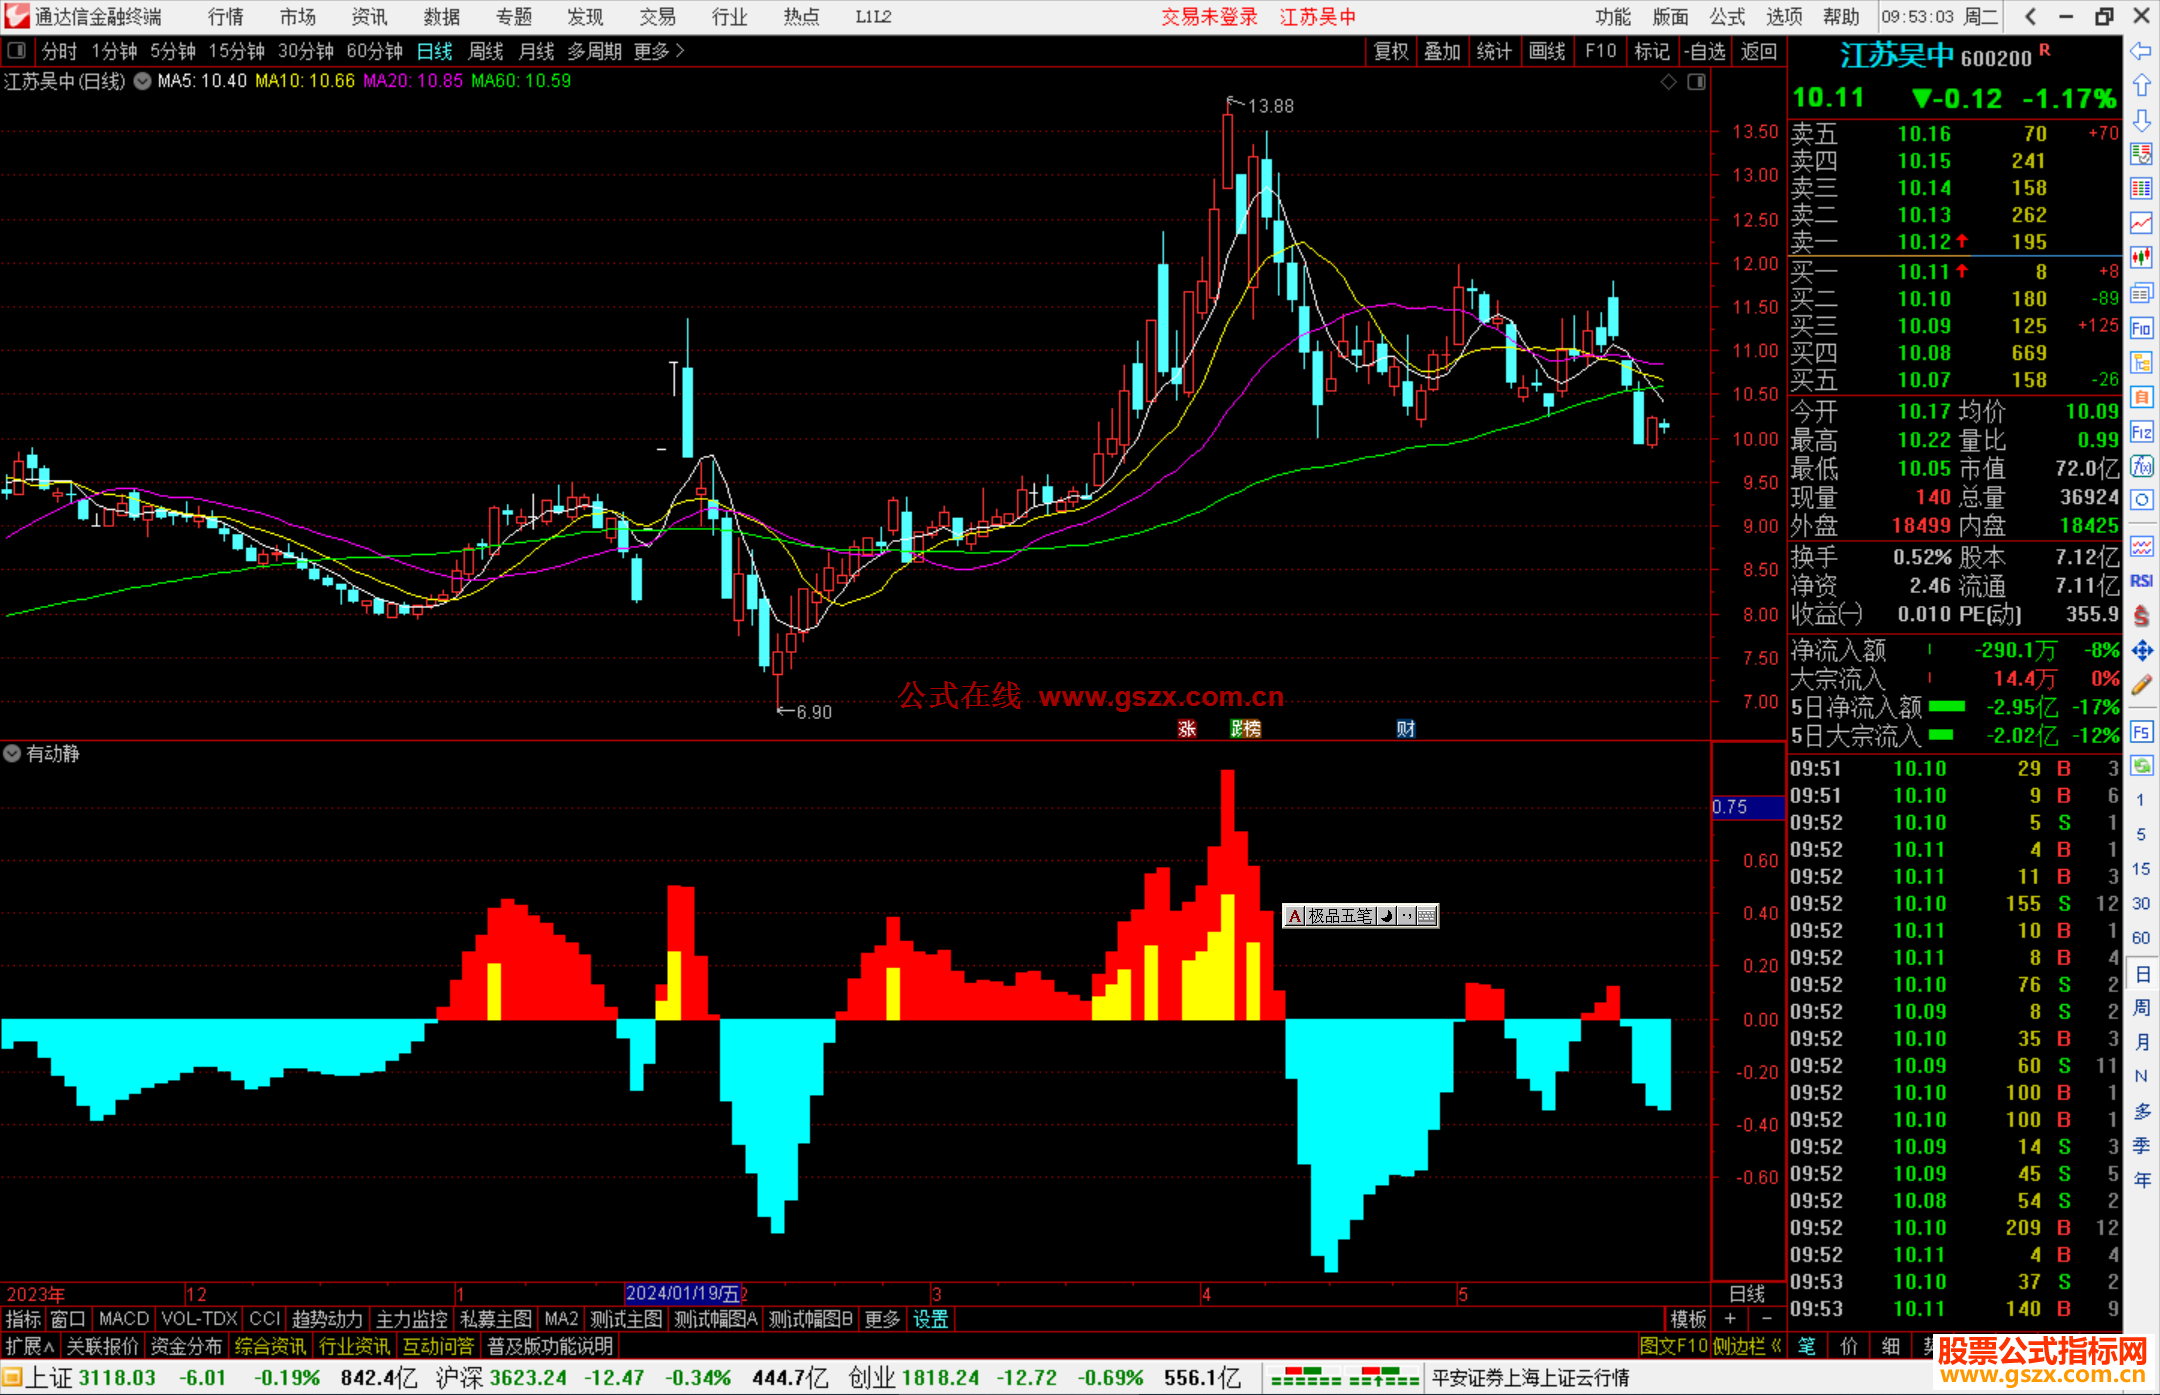Toggle the chart layout icon before 分时
The height and width of the screenshot is (1395, 2160).
[x=17, y=51]
